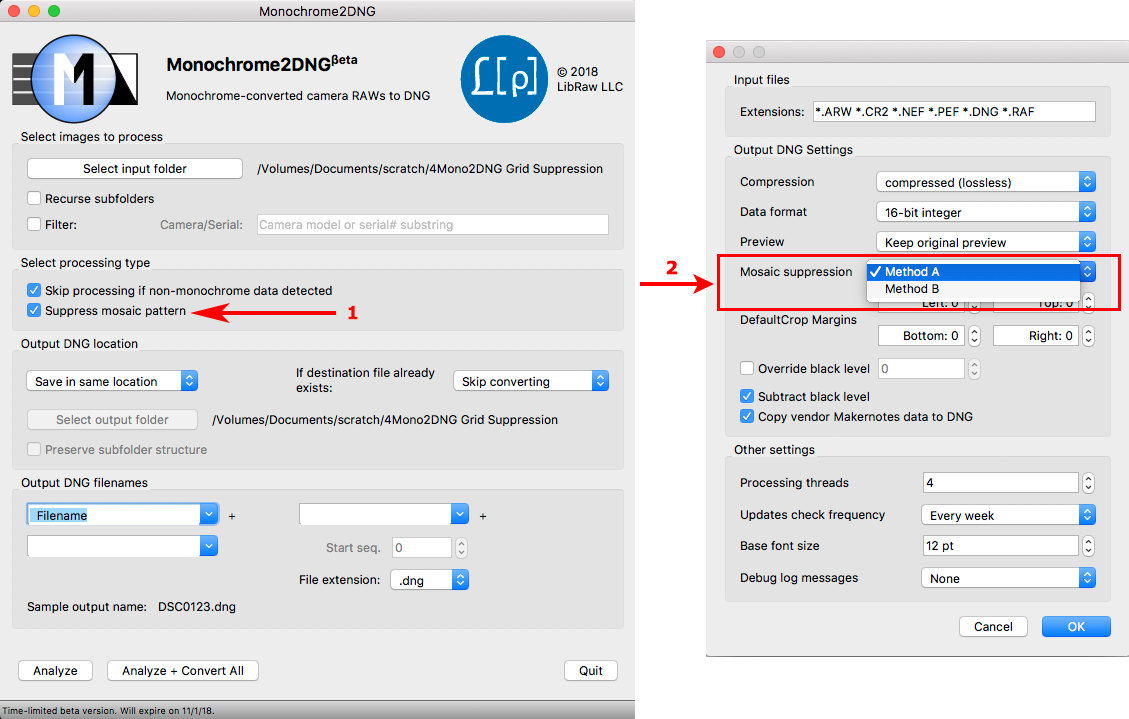The width and height of the screenshot is (1129, 719).
Task: Open the Compression dropdown
Action: [x=985, y=182]
